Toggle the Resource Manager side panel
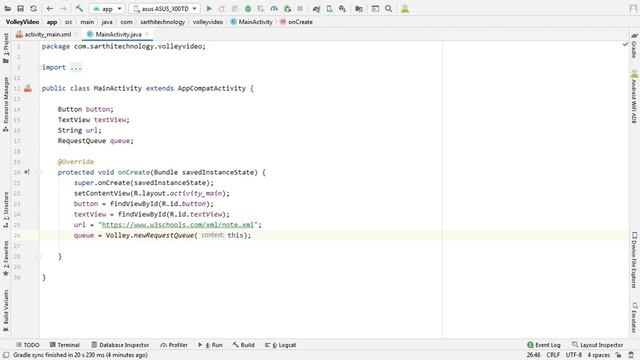 (x=6, y=104)
